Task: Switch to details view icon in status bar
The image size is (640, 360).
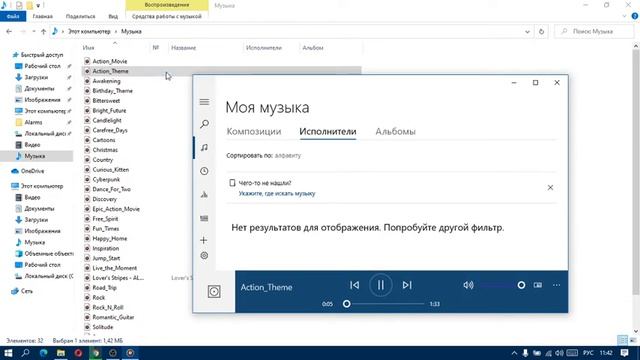Action: pos(622,340)
